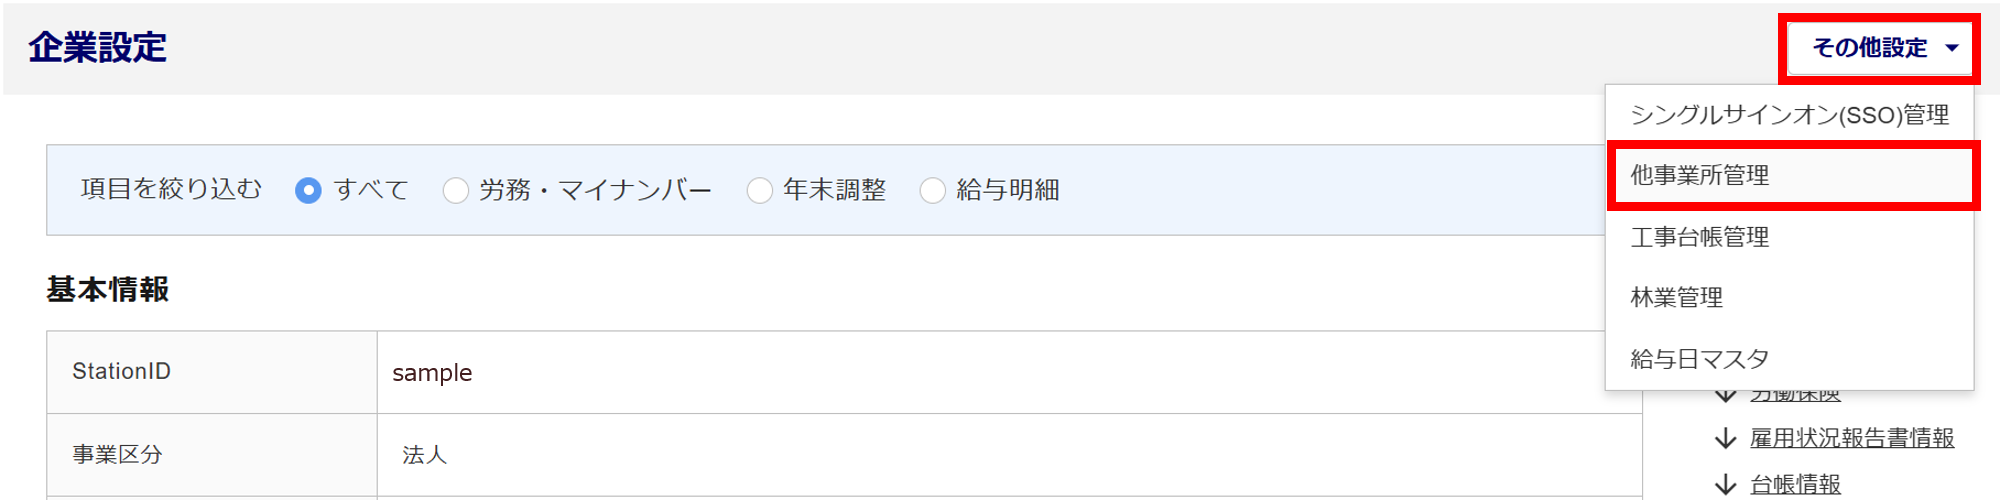This screenshot has height=500, width=2000.
Task: Open 工事台帳管理 from the dropdown list
Action: click(x=1700, y=237)
